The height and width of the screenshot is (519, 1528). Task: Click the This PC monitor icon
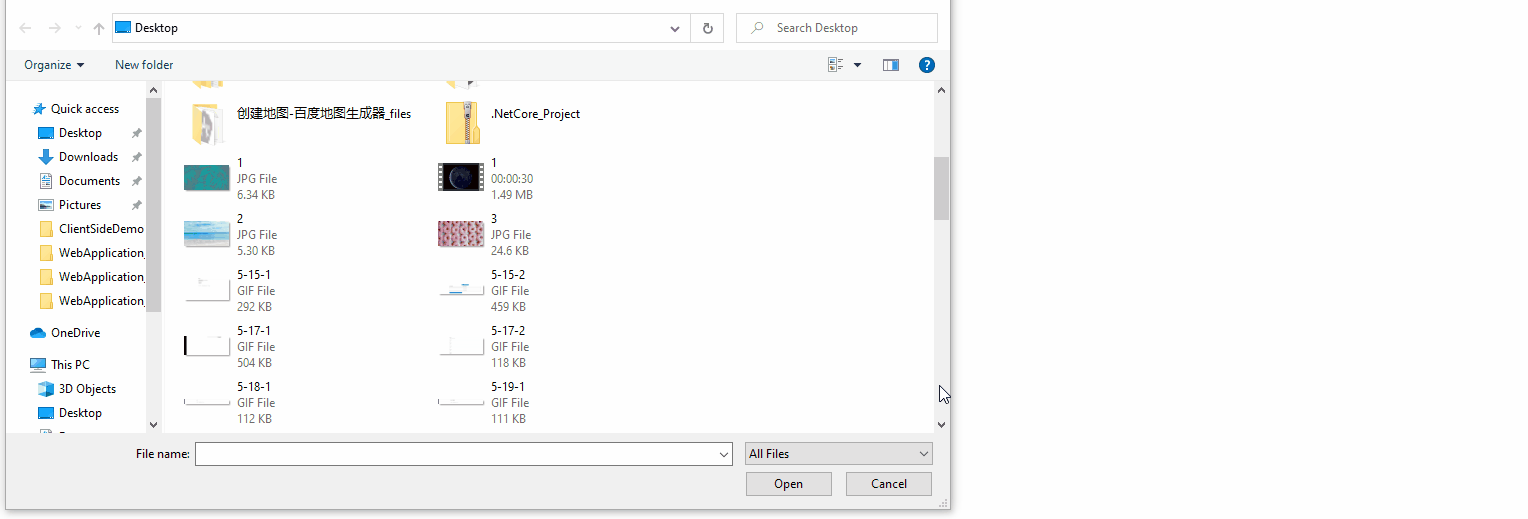point(38,365)
